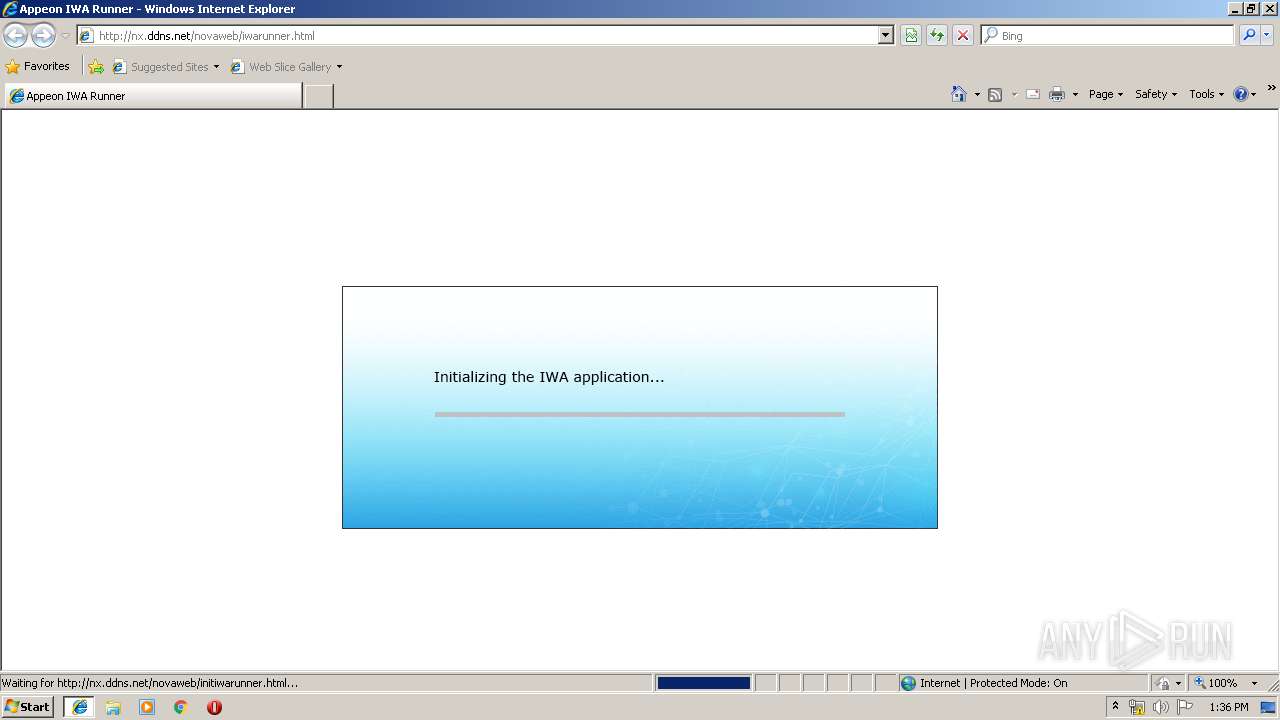Click Internet Explorer taskbar icon

click(x=79, y=707)
